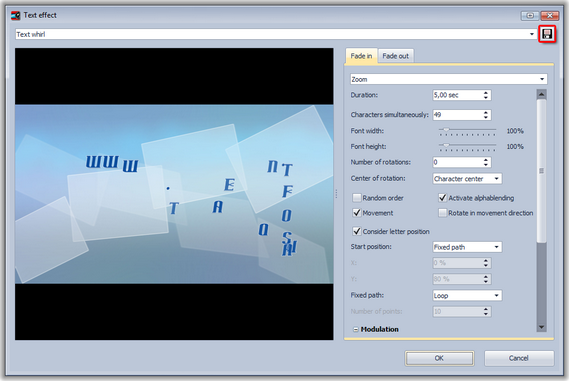This screenshot has height=381, width=569.
Task: Click the Font width 100% value
Action: [x=515, y=131]
